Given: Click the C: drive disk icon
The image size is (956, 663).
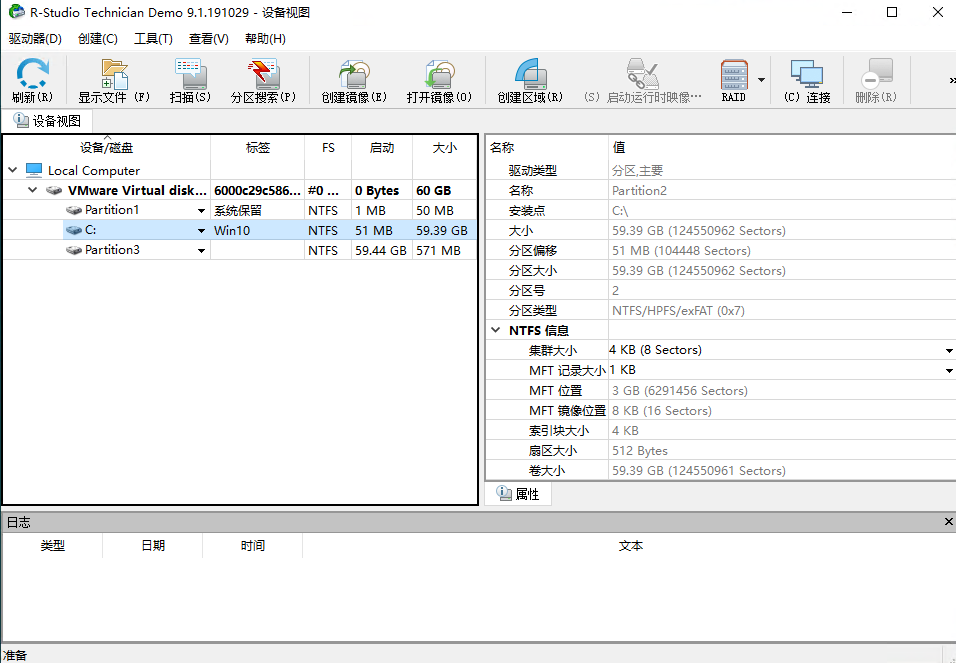Looking at the screenshot, I should click(74, 231).
